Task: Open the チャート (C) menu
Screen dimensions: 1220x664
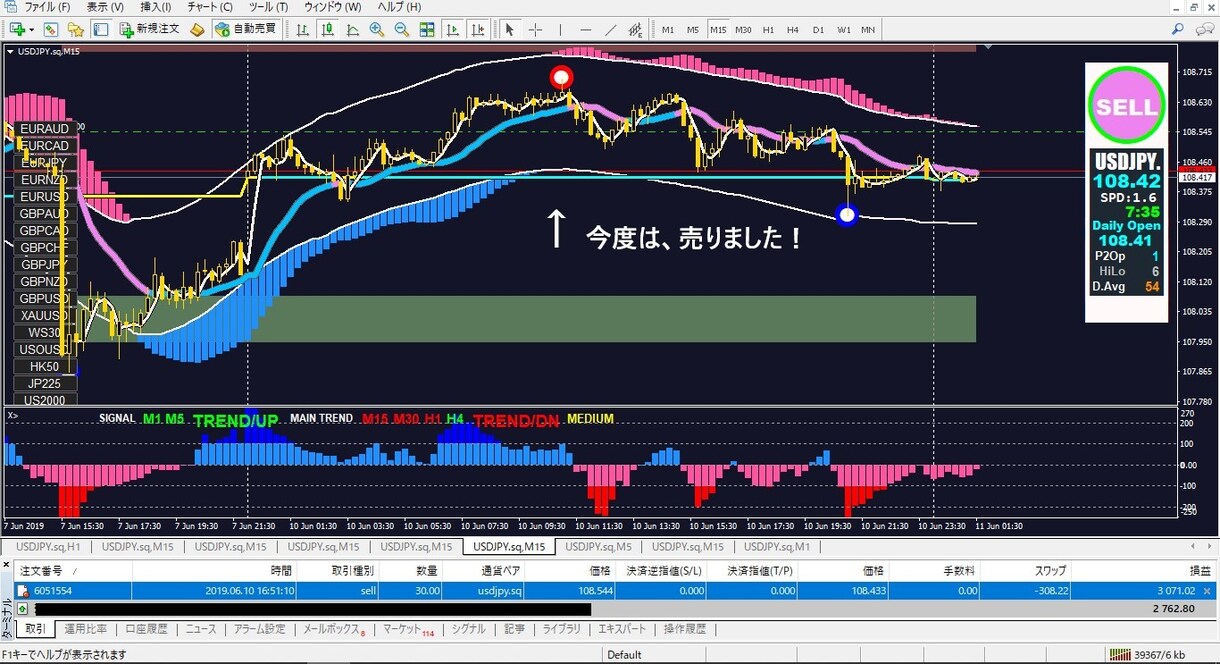Action: click(x=210, y=7)
